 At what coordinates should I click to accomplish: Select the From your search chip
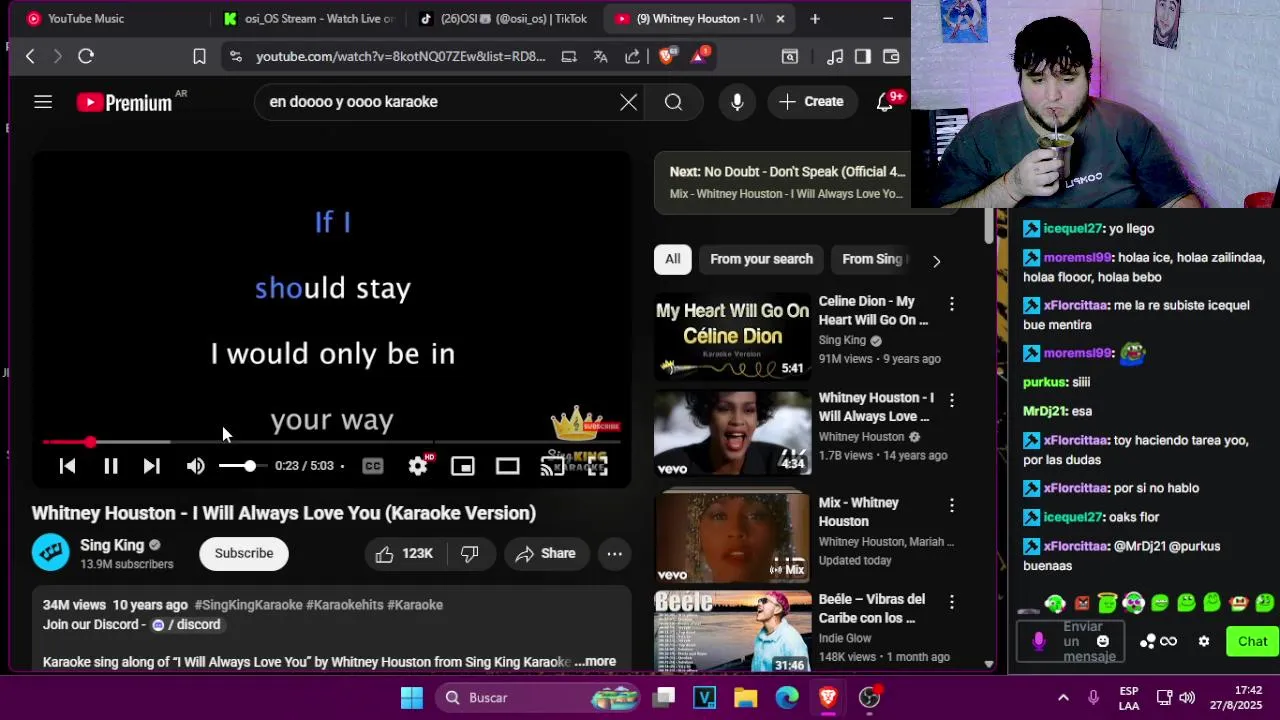tap(761, 259)
